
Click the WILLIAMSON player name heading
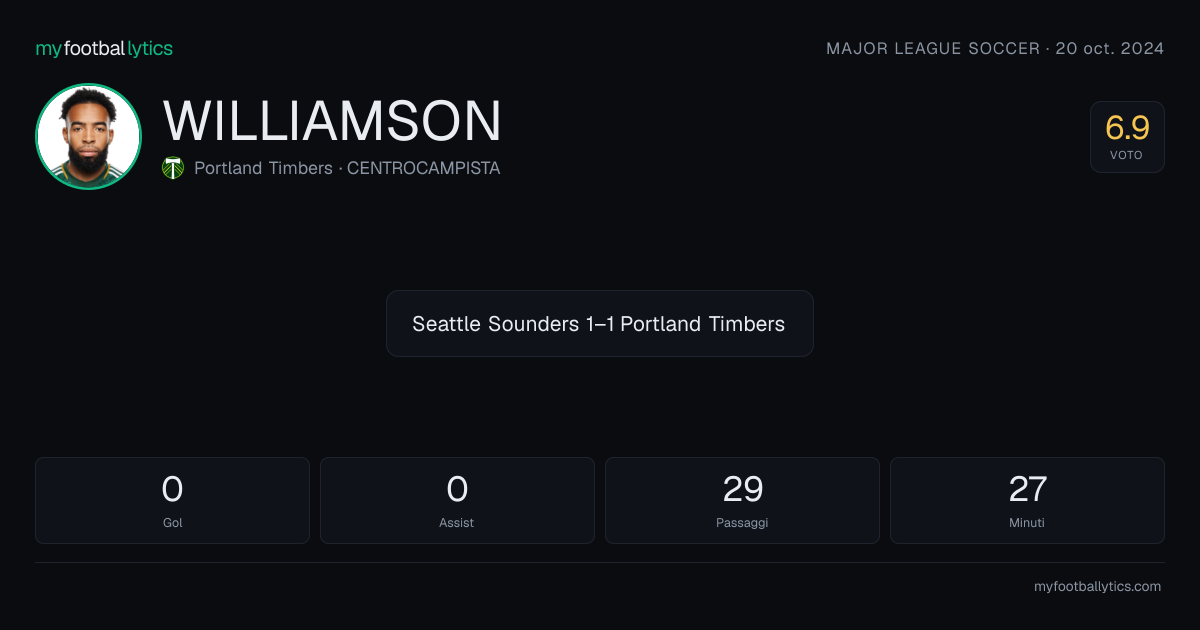coord(332,121)
